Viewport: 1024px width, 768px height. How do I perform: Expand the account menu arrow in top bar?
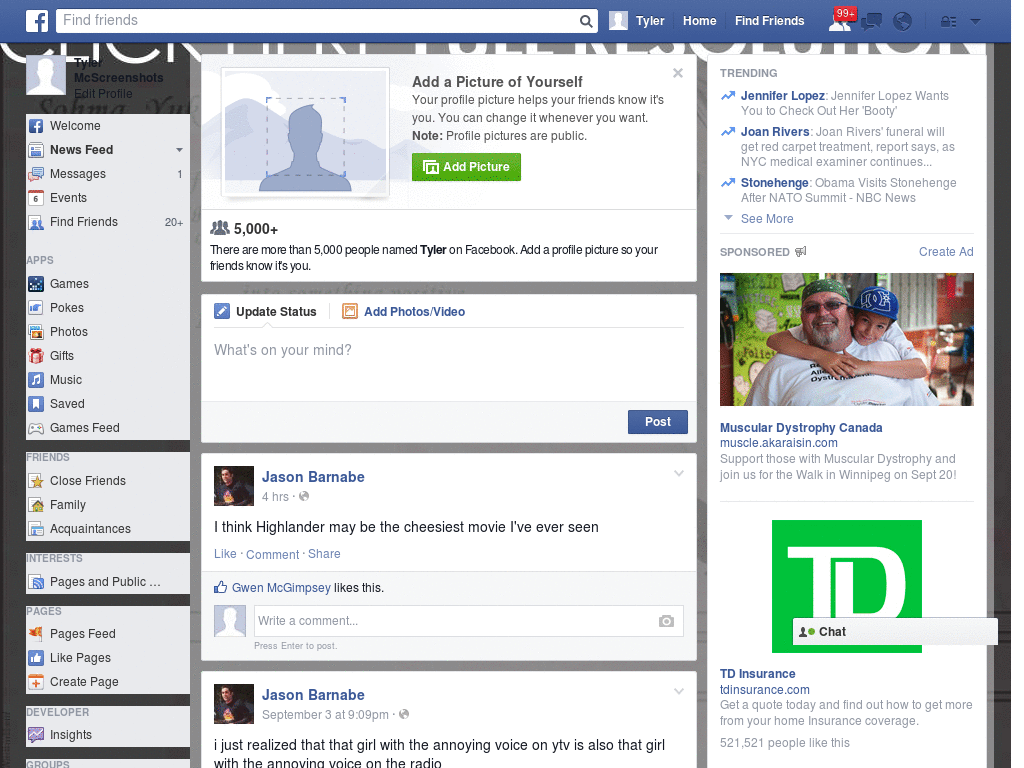[x=975, y=22]
